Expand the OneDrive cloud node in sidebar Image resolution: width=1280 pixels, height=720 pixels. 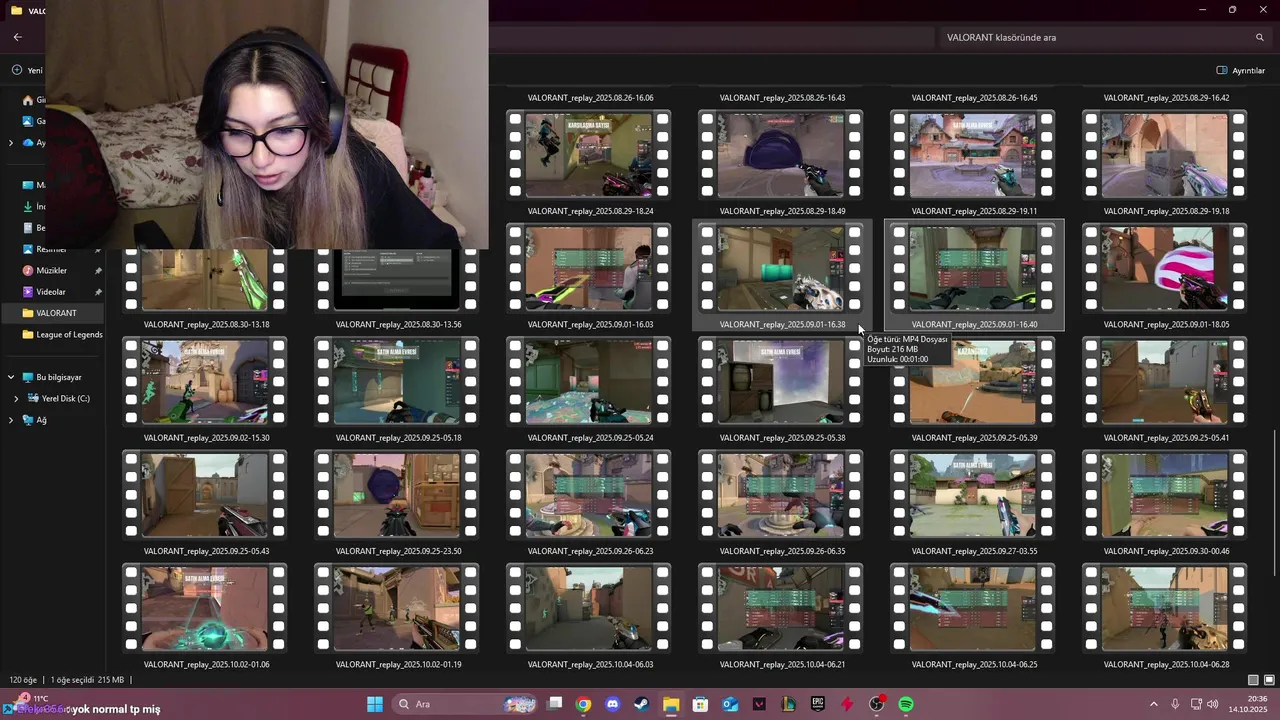click(11, 143)
